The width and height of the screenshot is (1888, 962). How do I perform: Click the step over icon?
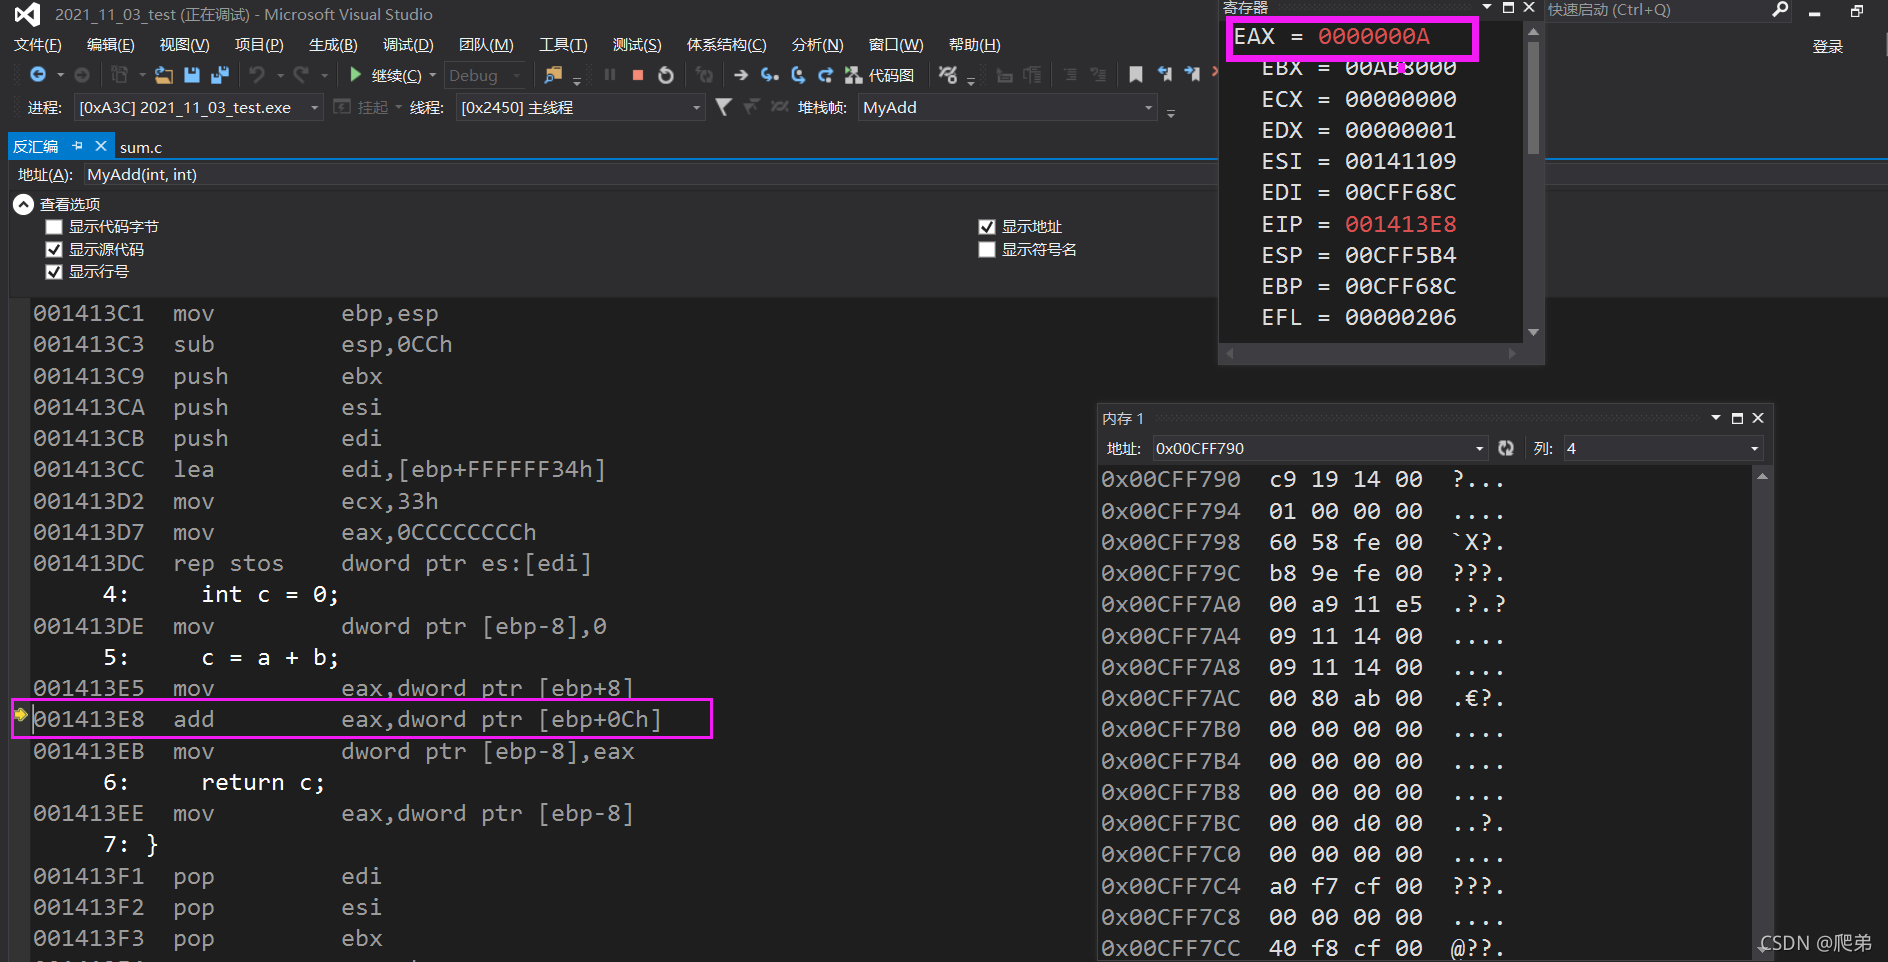pyautogui.click(x=798, y=75)
